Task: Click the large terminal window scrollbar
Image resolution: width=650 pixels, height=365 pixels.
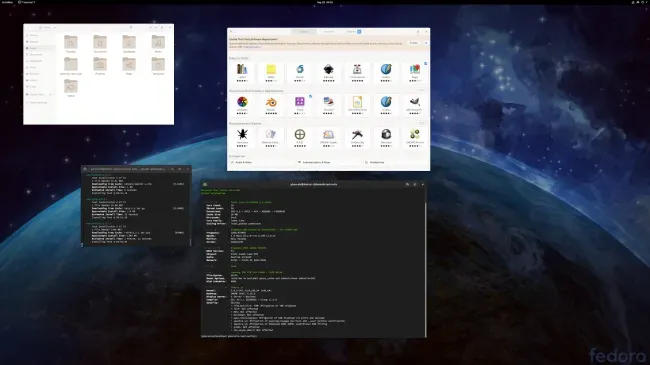Action: (x=425, y=265)
